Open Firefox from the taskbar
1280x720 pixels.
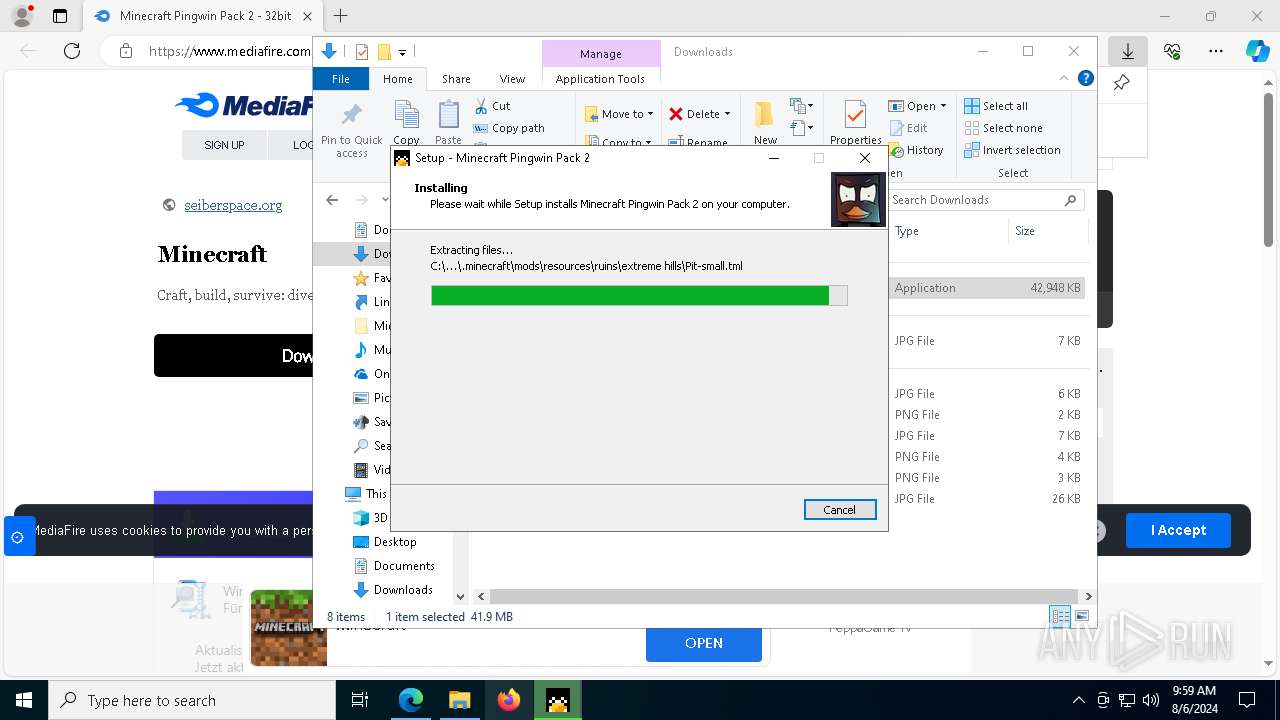[x=509, y=700]
